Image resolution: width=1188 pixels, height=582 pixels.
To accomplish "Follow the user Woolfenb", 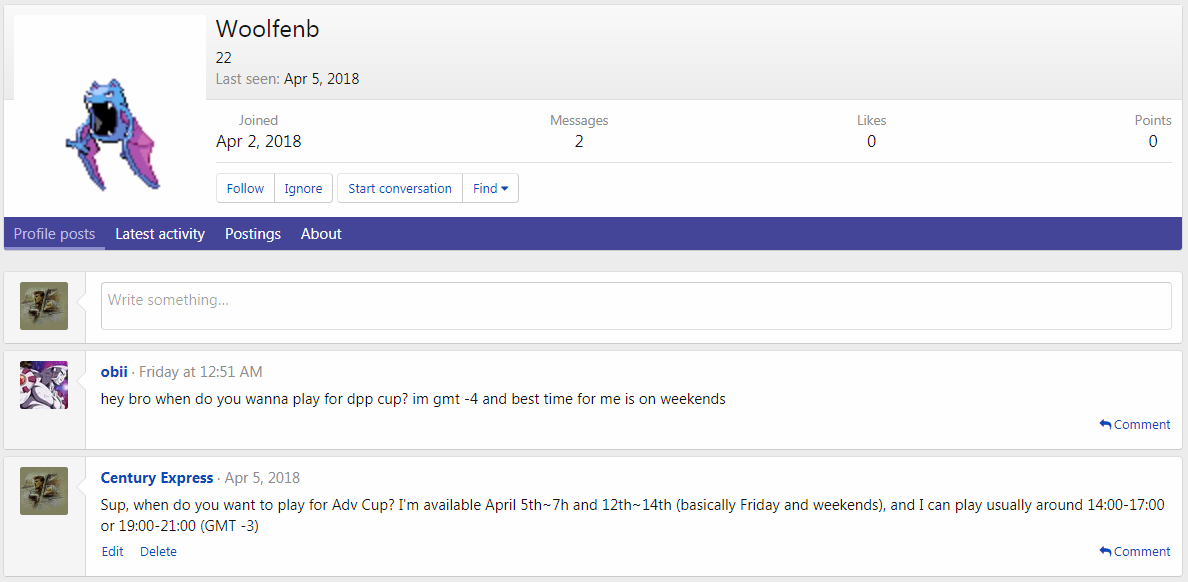I will tap(245, 188).
